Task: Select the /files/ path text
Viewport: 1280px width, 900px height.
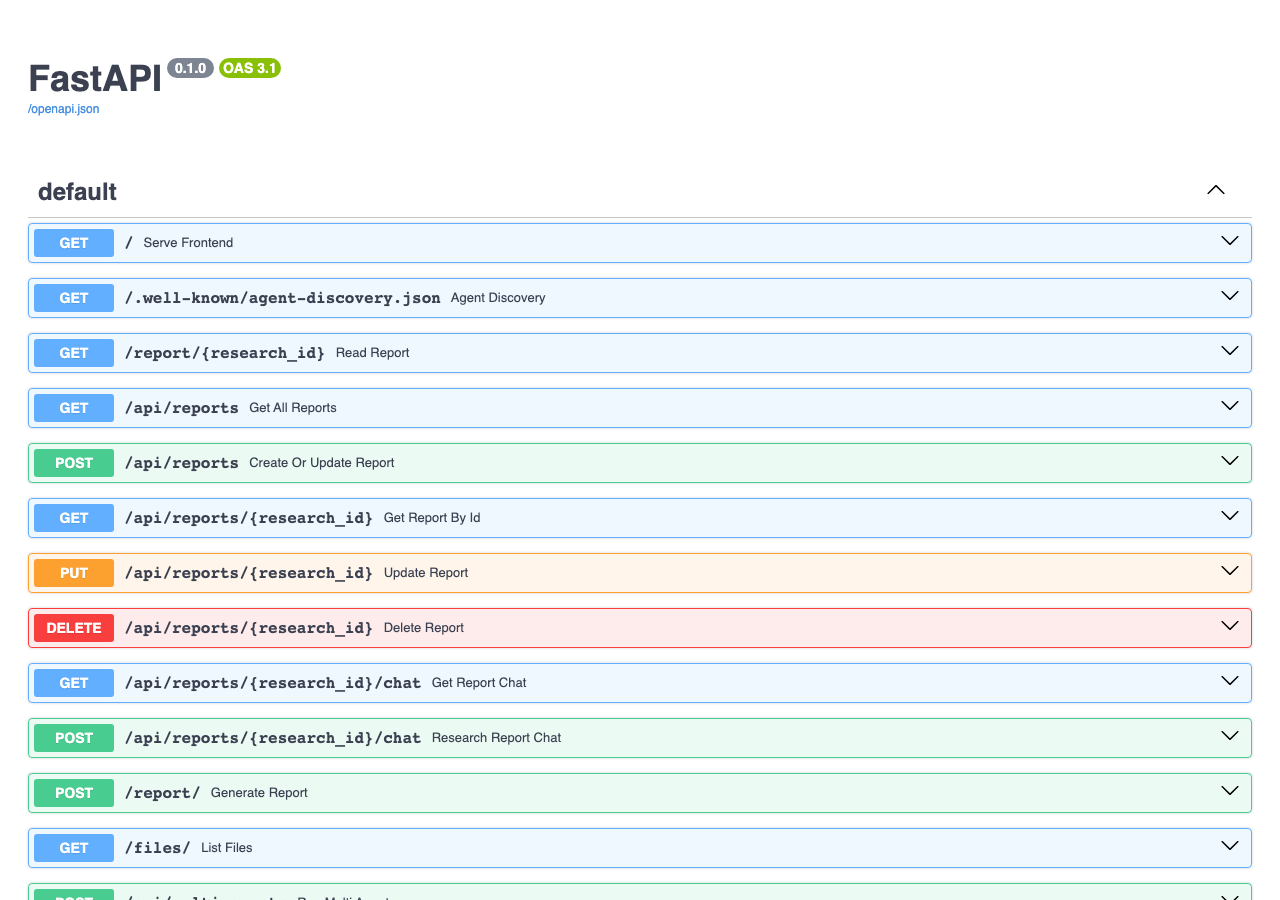Action: pos(157,848)
